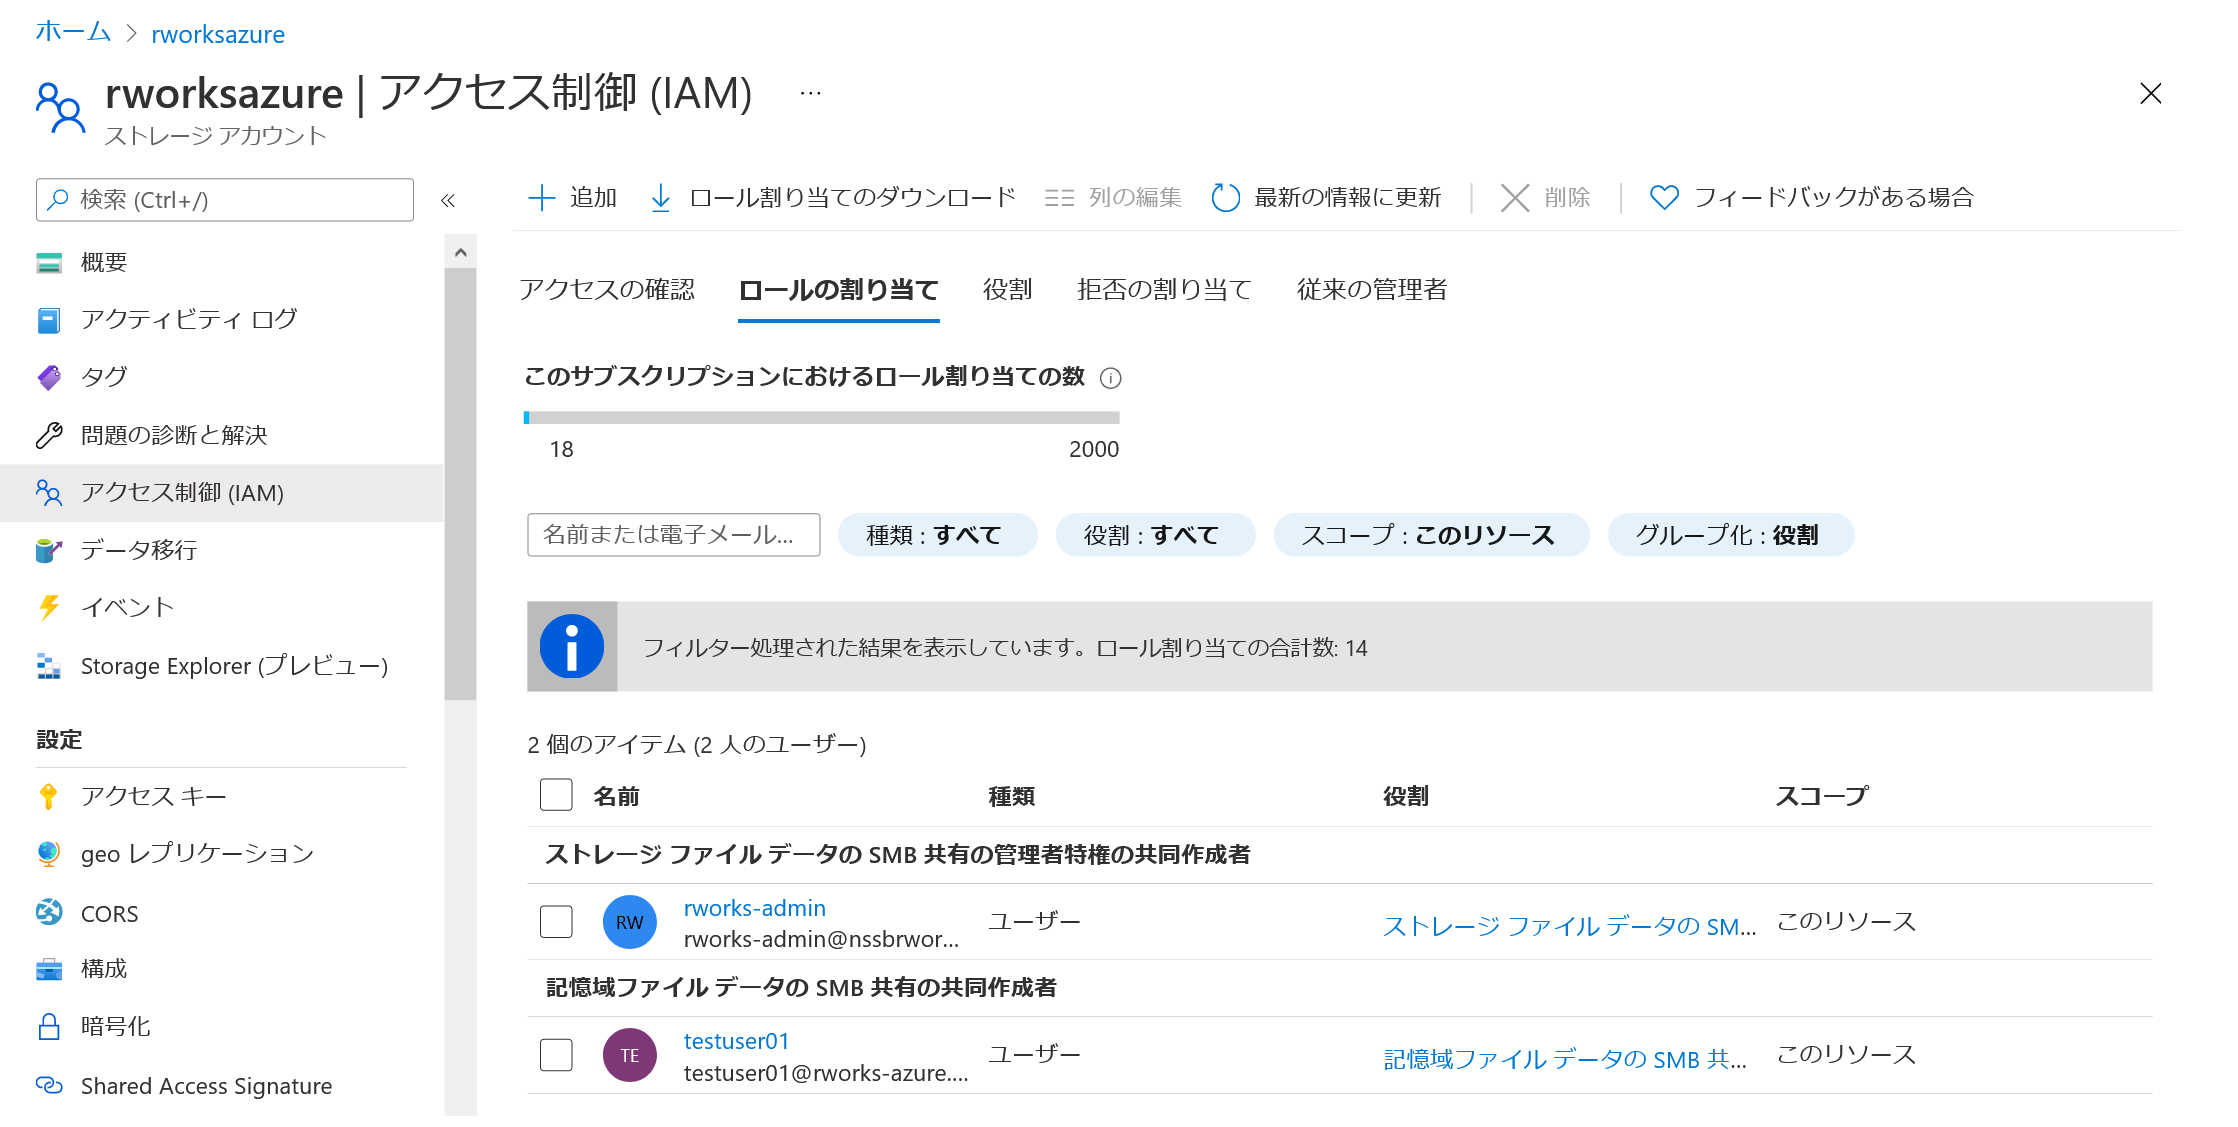Open role link ストレージ ファイル データの SM...
The height and width of the screenshot is (1127, 2238).
[1569, 926]
